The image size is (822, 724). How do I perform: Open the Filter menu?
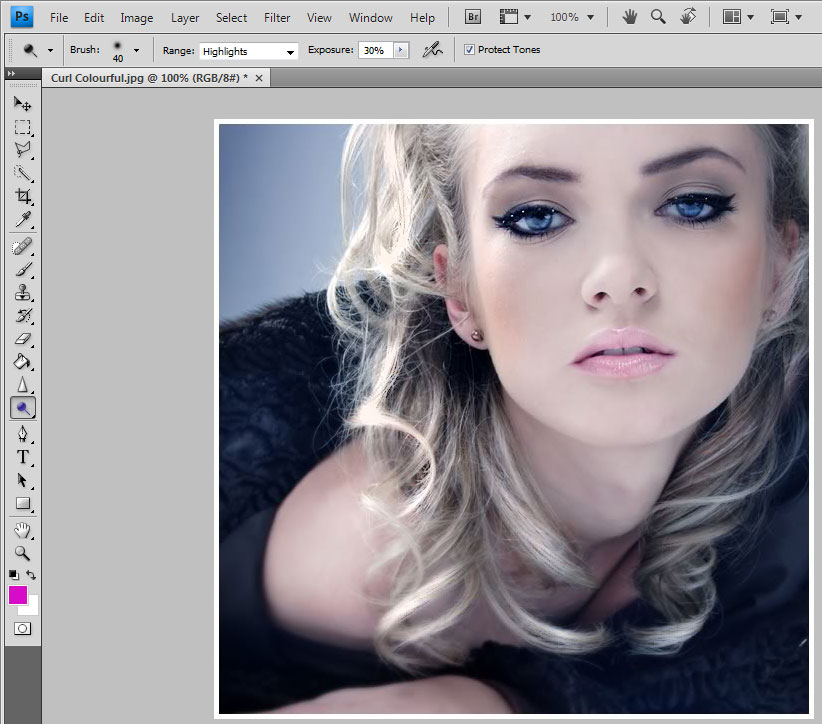click(x=277, y=18)
